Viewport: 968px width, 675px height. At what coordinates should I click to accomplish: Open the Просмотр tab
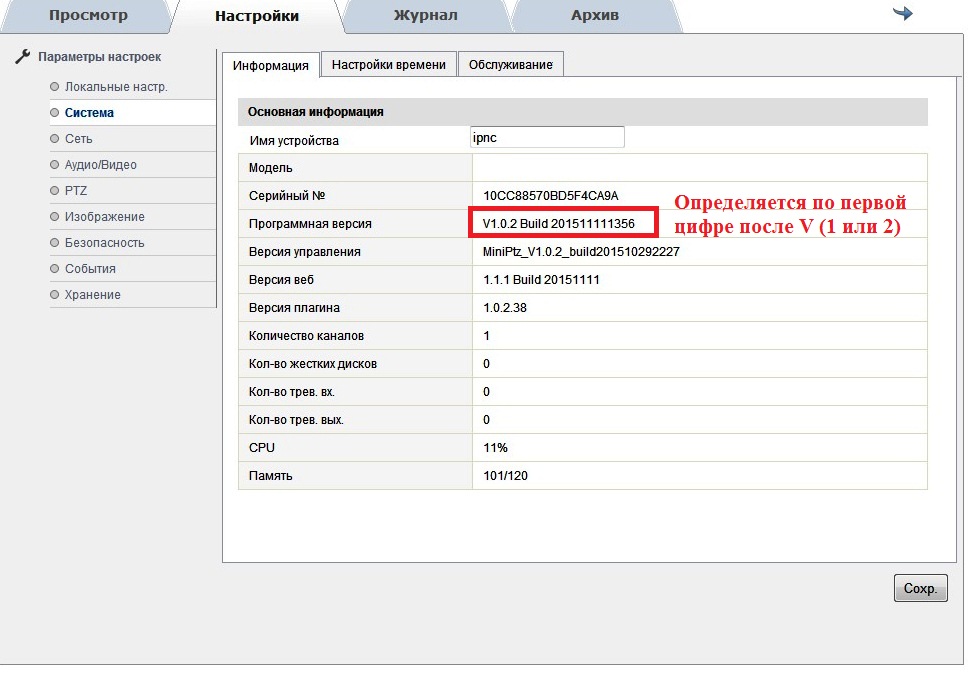pos(88,15)
